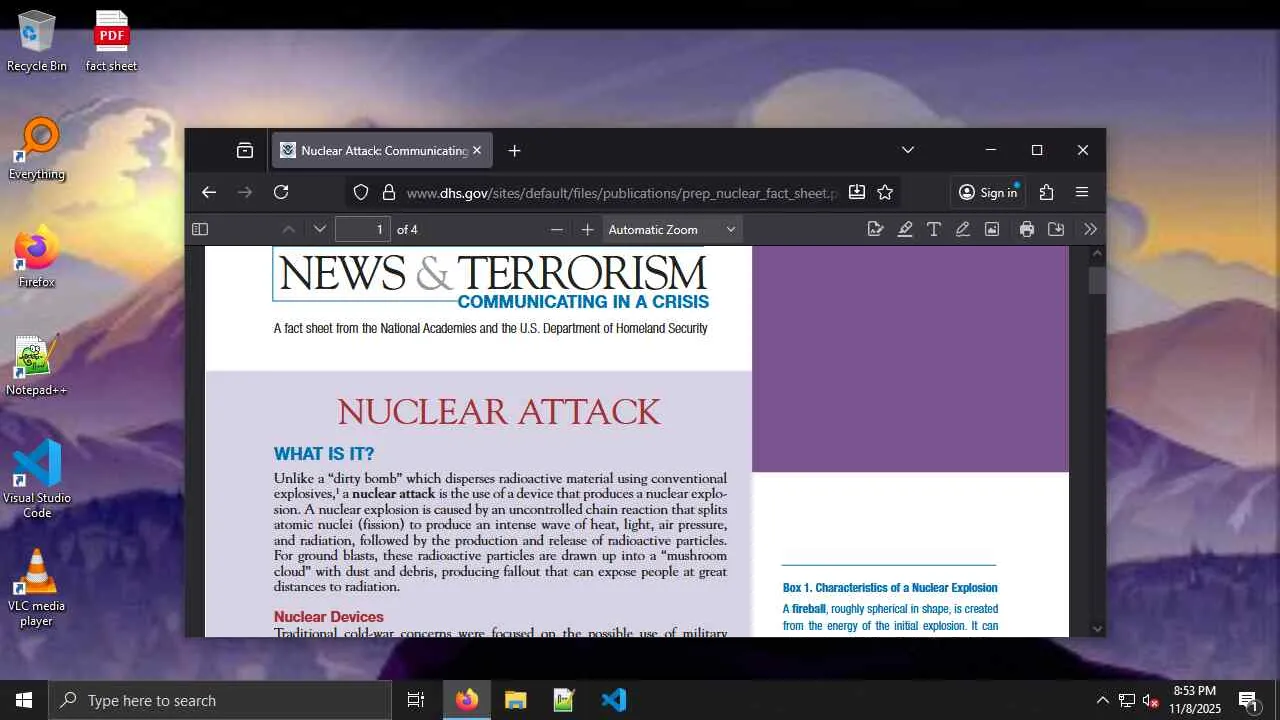This screenshot has height=720, width=1280.
Task: Select the Firefox desktop shortcut
Action: point(37,257)
